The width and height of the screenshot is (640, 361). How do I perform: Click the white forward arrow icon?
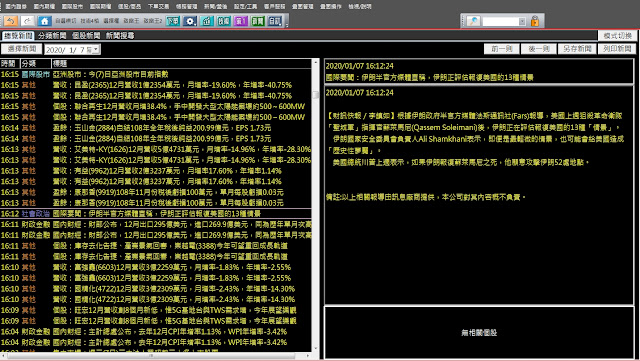(27, 21)
